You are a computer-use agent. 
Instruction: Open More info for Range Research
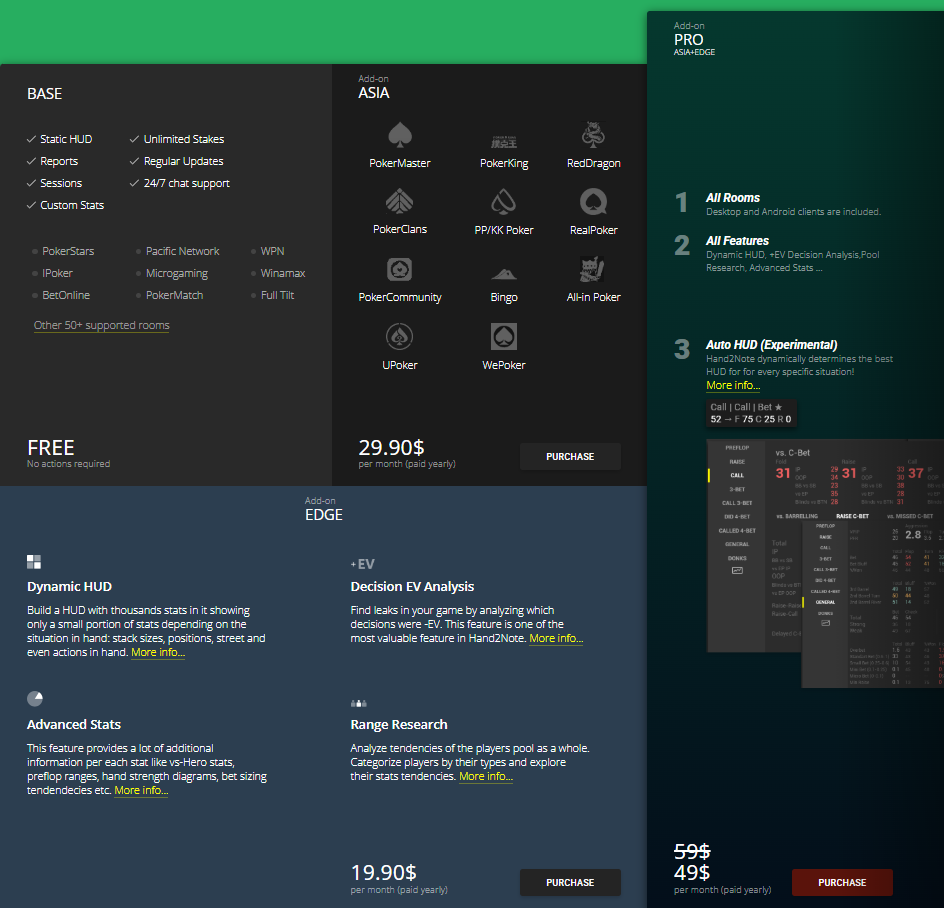(486, 776)
